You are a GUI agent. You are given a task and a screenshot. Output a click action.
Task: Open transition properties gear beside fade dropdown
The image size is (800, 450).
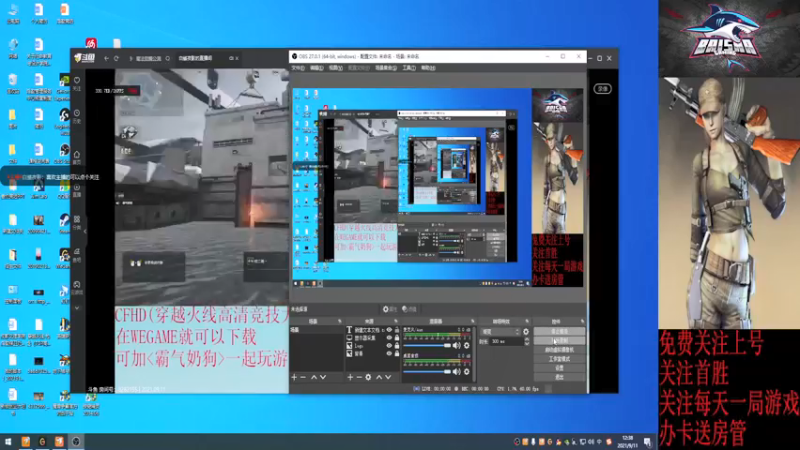point(526,332)
